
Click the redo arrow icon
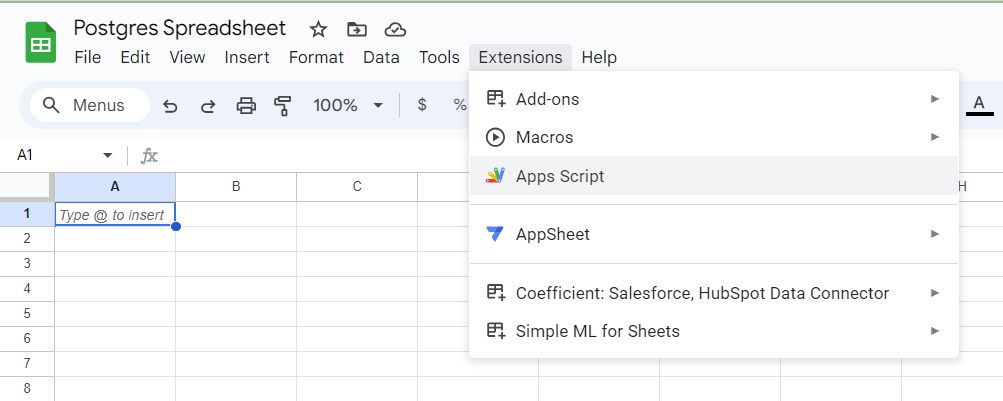pos(208,105)
